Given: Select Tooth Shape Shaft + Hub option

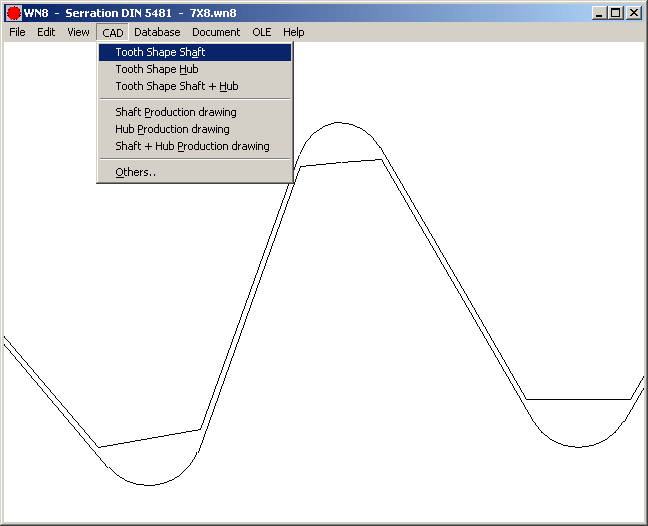Looking at the screenshot, I should click(176, 86).
